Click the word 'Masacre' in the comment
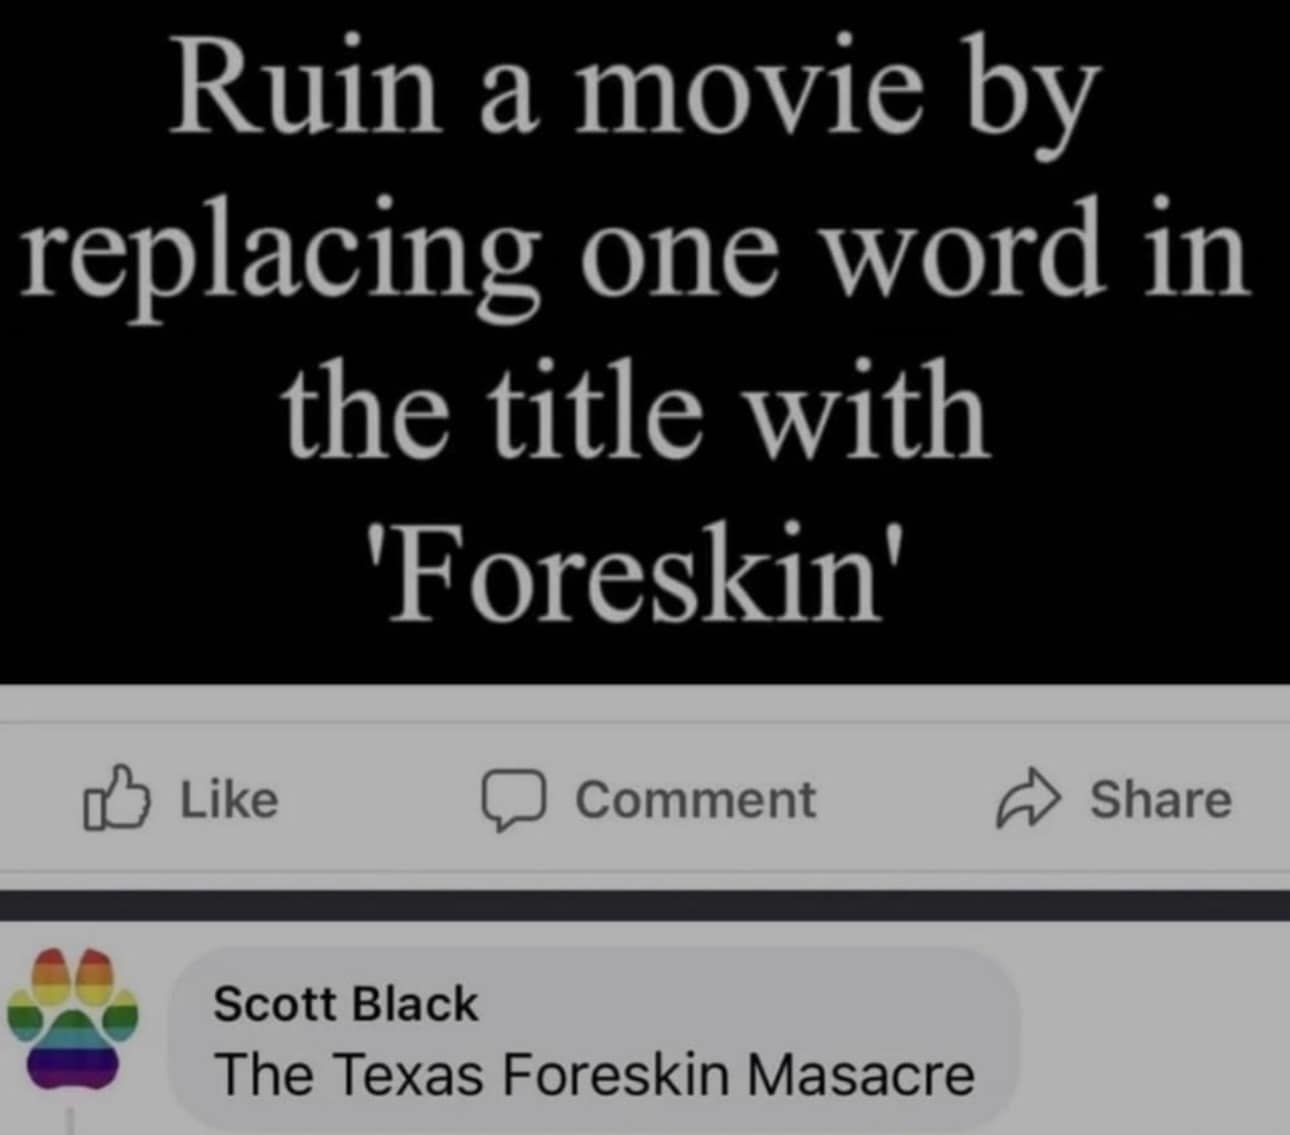This screenshot has width=1290, height=1135. [861, 1075]
